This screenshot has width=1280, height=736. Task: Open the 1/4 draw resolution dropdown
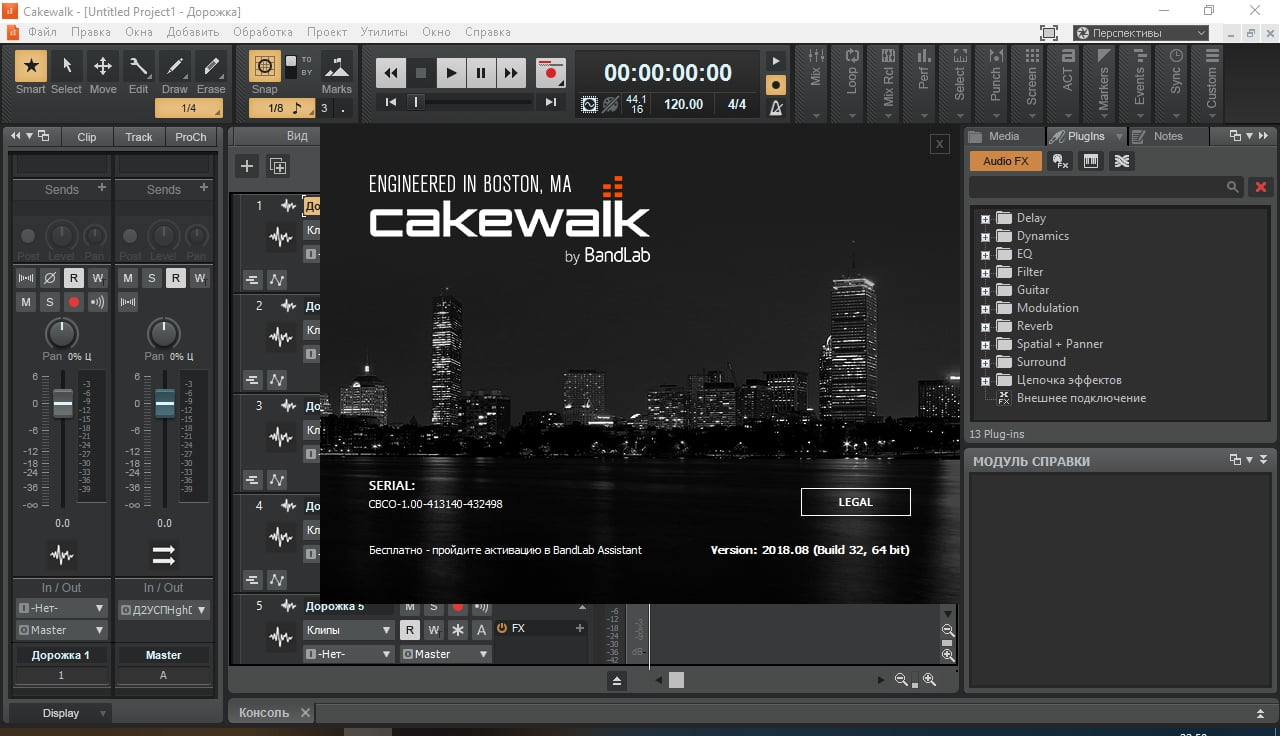coord(188,108)
